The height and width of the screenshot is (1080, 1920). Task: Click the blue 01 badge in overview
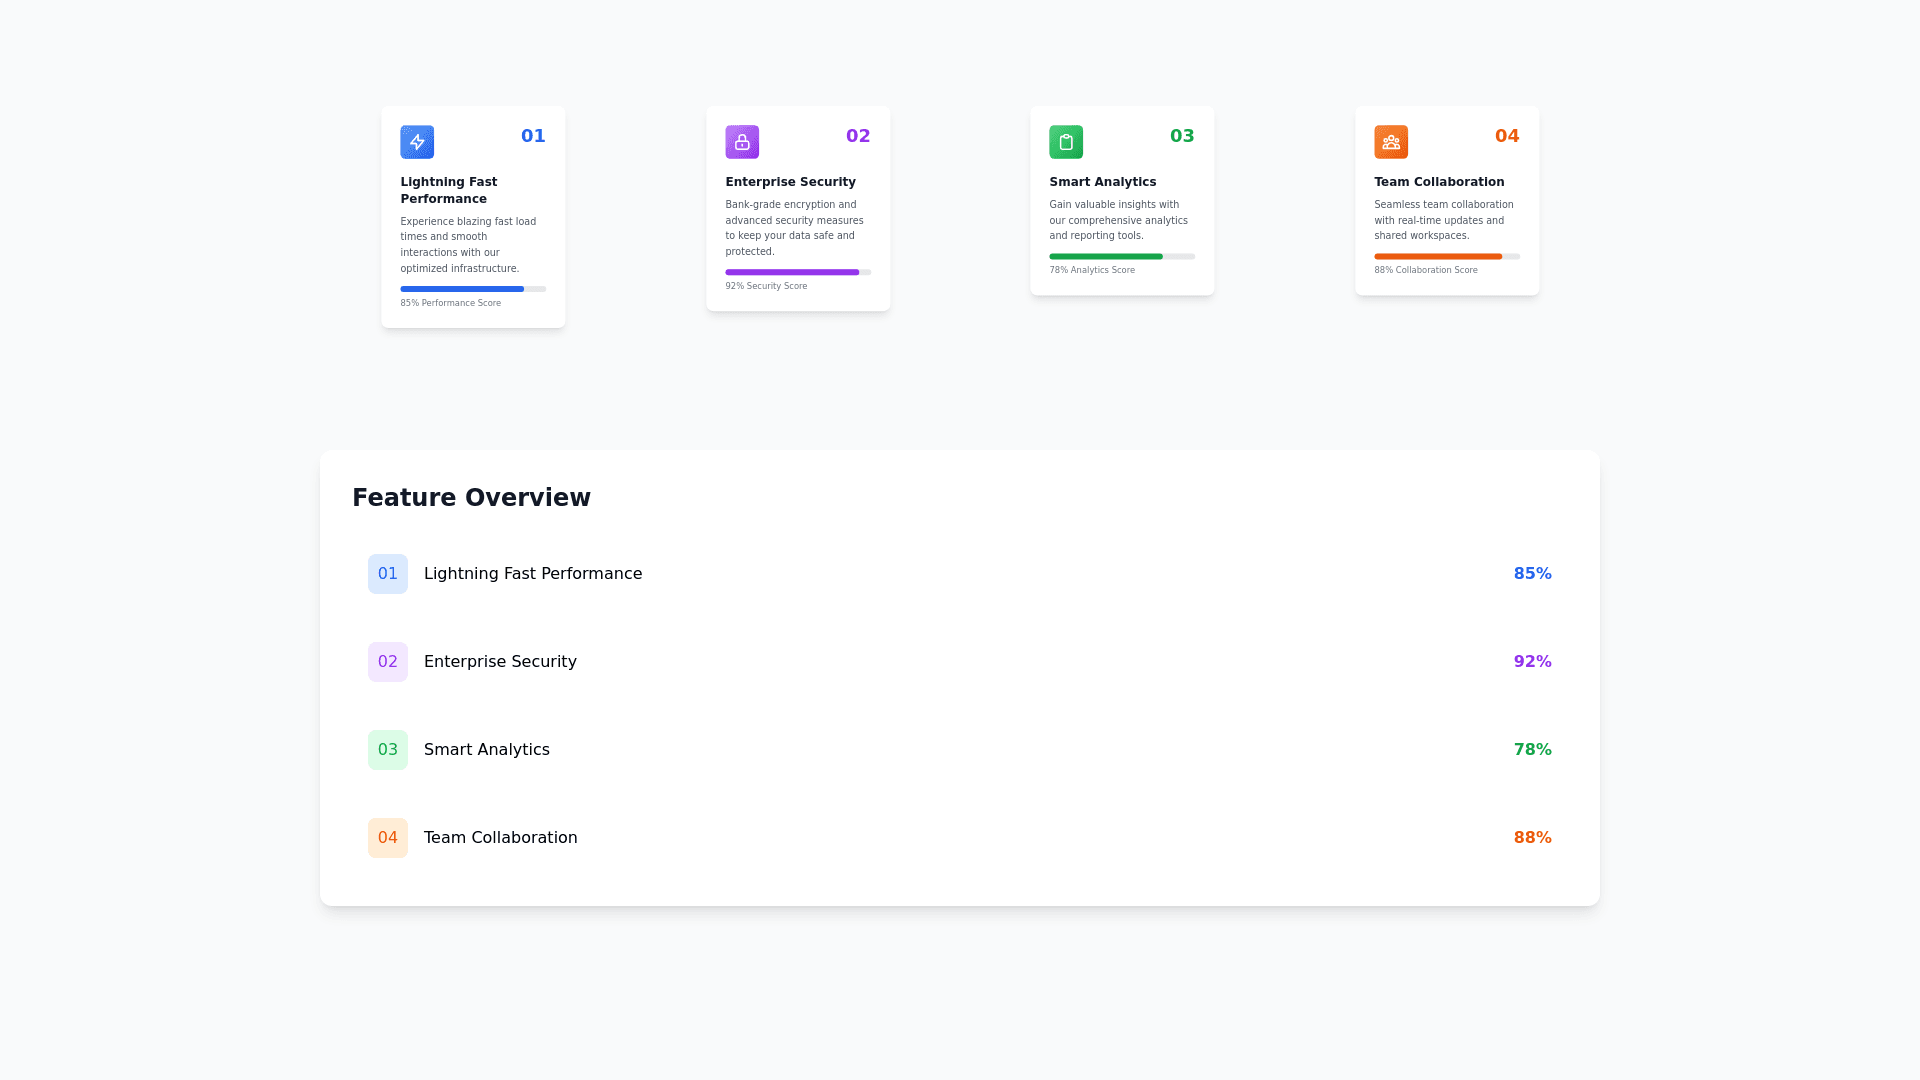coord(388,574)
